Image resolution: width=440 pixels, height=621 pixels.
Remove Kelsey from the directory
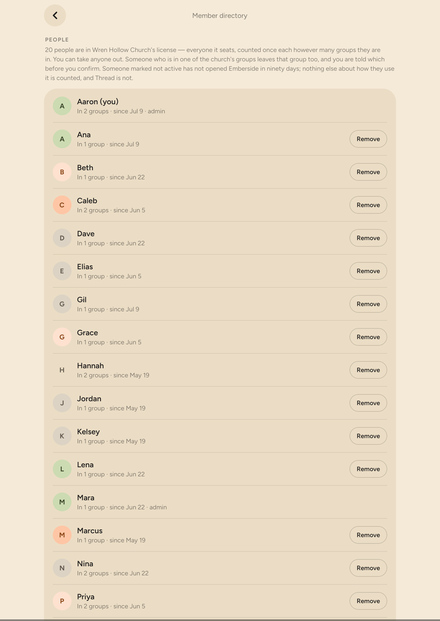pos(368,436)
